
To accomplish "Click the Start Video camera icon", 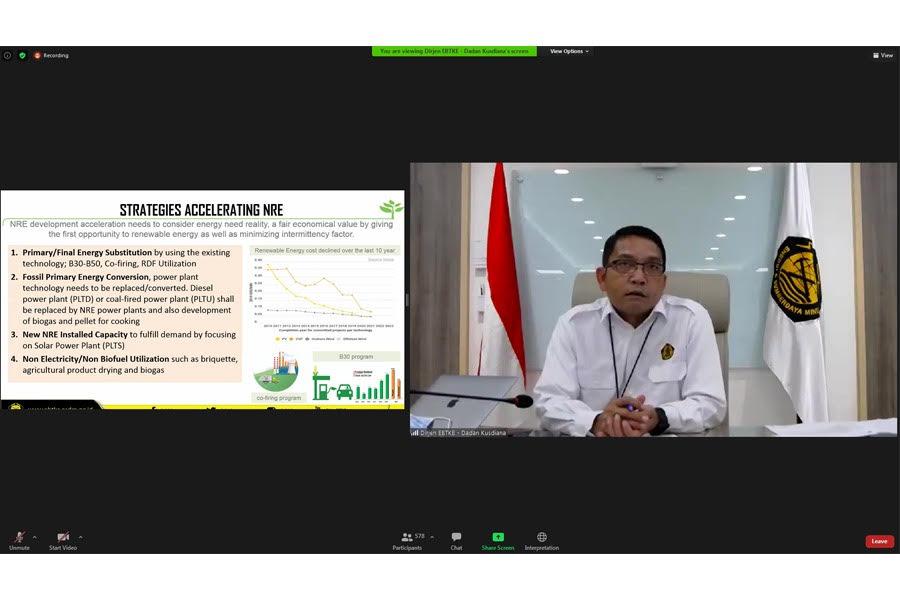I will pyautogui.click(x=62, y=536).
